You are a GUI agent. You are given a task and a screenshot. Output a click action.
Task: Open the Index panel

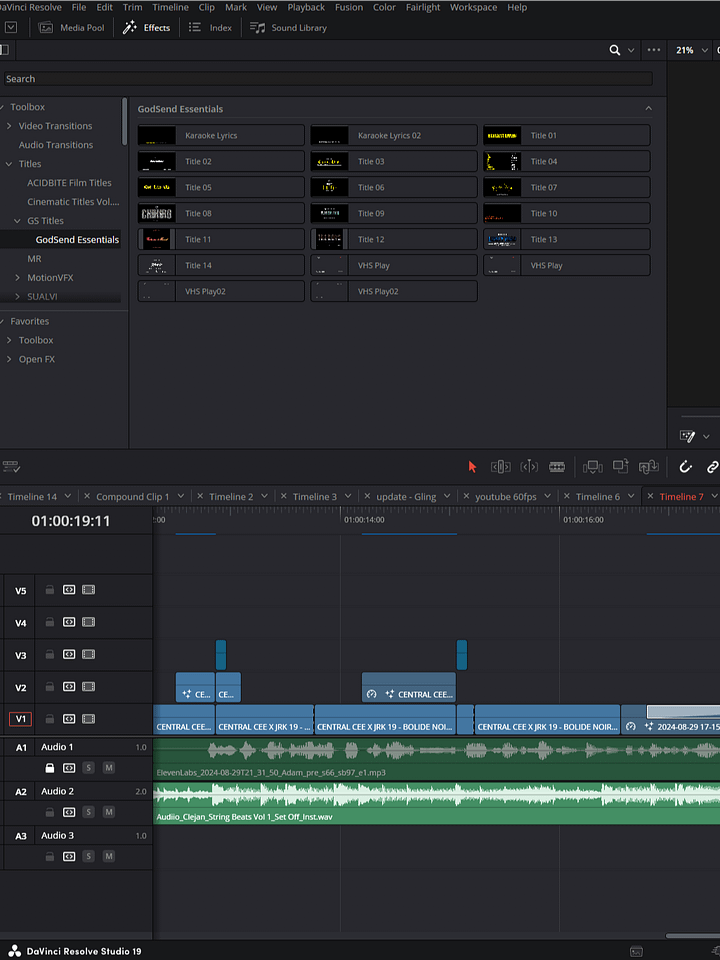pyautogui.click(x=210, y=28)
